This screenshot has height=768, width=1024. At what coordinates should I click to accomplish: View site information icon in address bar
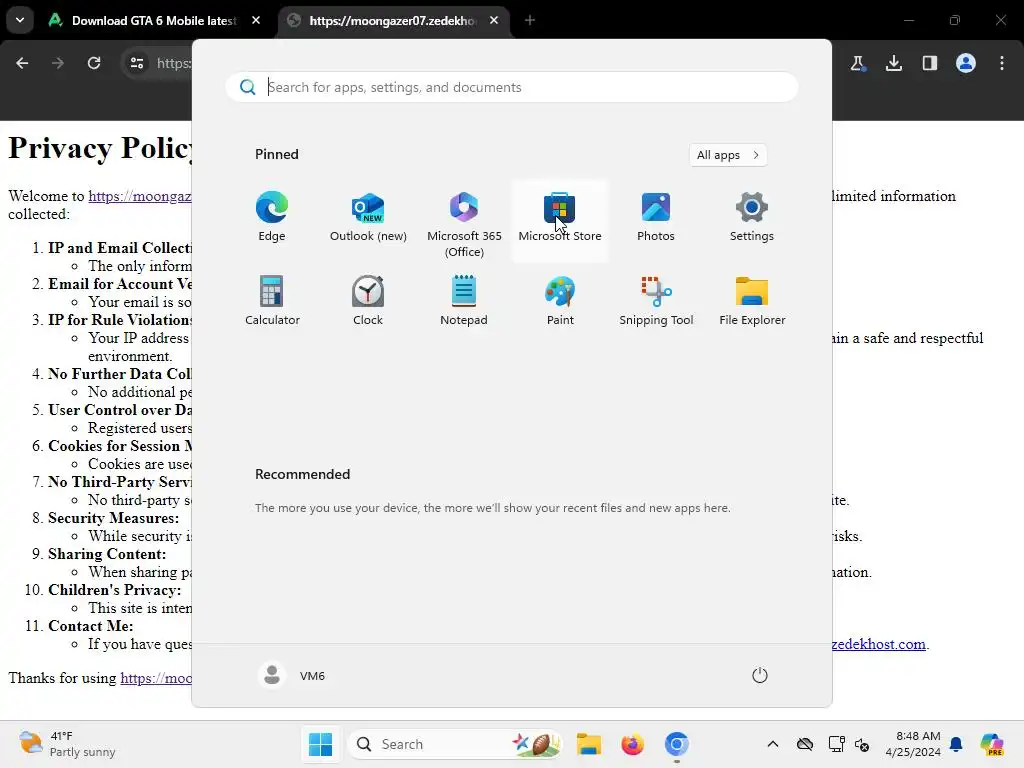click(x=136, y=63)
